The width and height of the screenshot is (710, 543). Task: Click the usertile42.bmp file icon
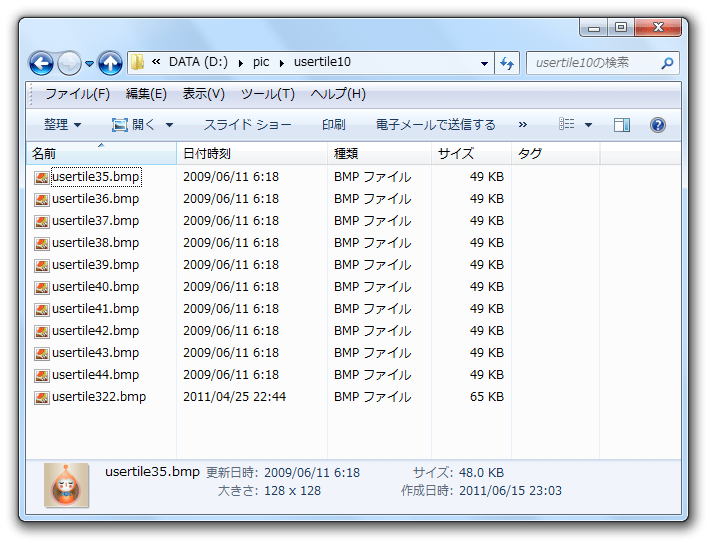(42, 332)
